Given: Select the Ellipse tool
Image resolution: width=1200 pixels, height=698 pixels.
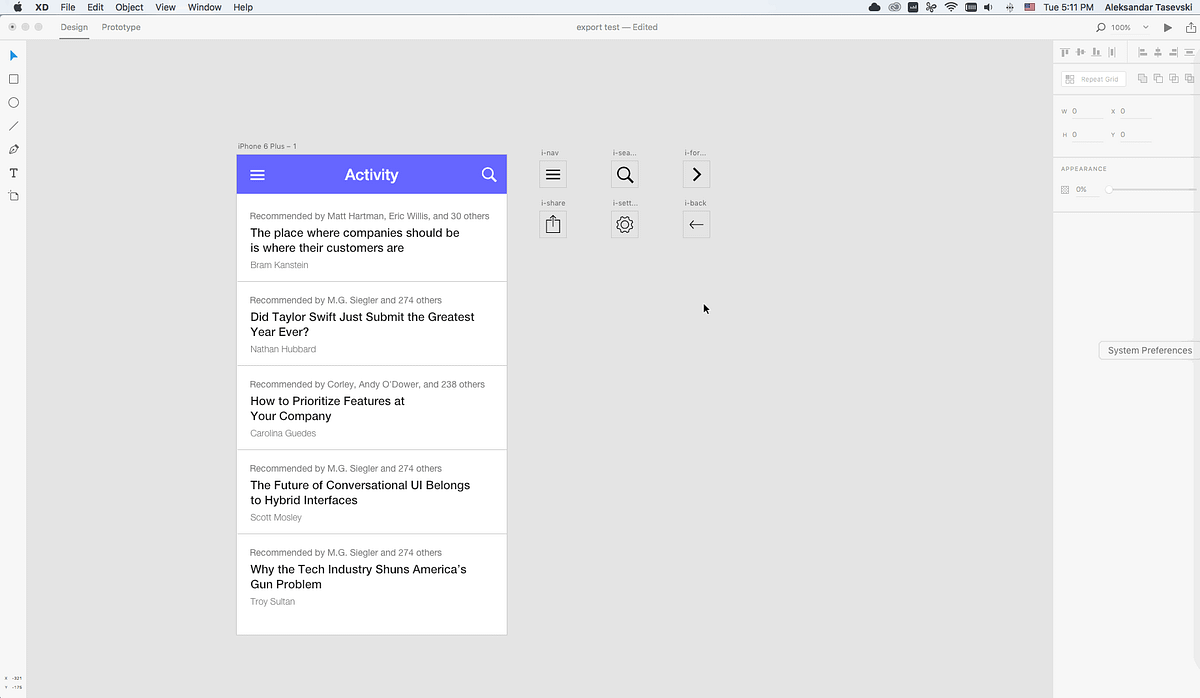Looking at the screenshot, I should 13,102.
